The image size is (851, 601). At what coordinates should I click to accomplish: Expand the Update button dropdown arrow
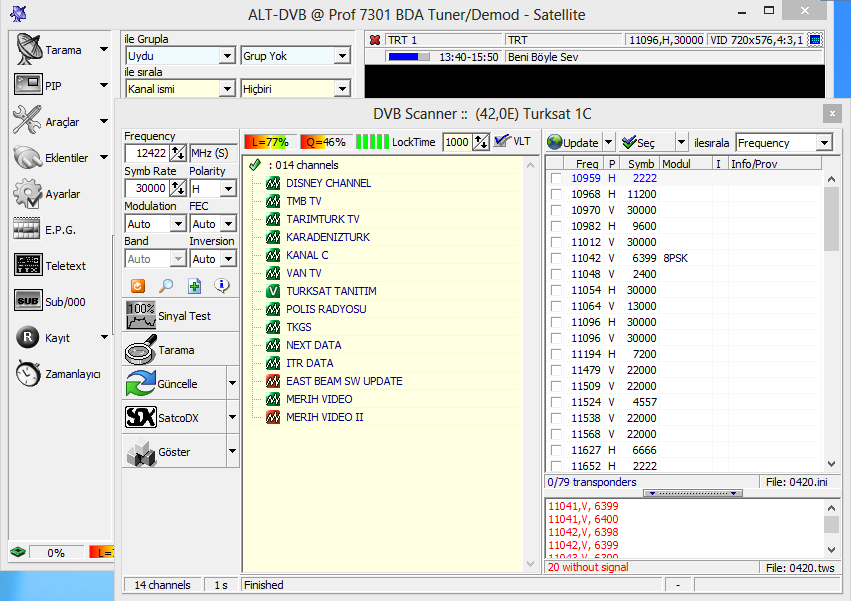[x=608, y=142]
